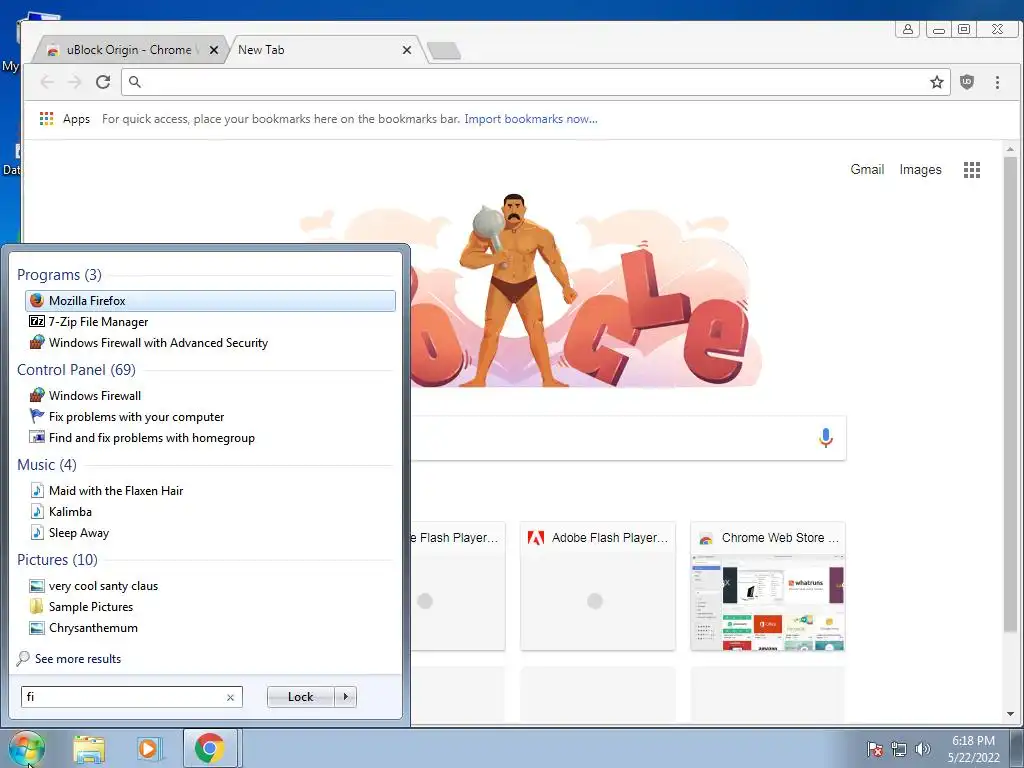
Task: Open Chrome's three-dot menu
Action: pyautogui.click(x=997, y=82)
